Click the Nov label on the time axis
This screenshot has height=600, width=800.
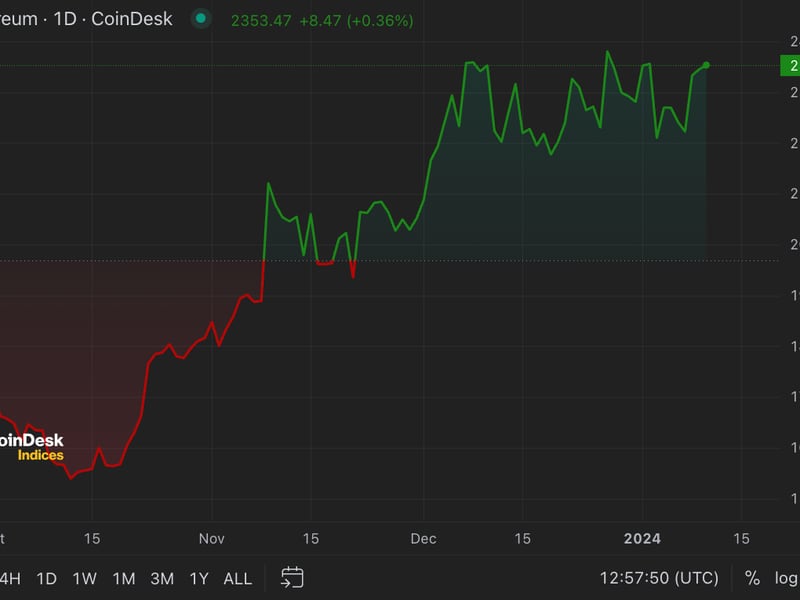(212, 538)
